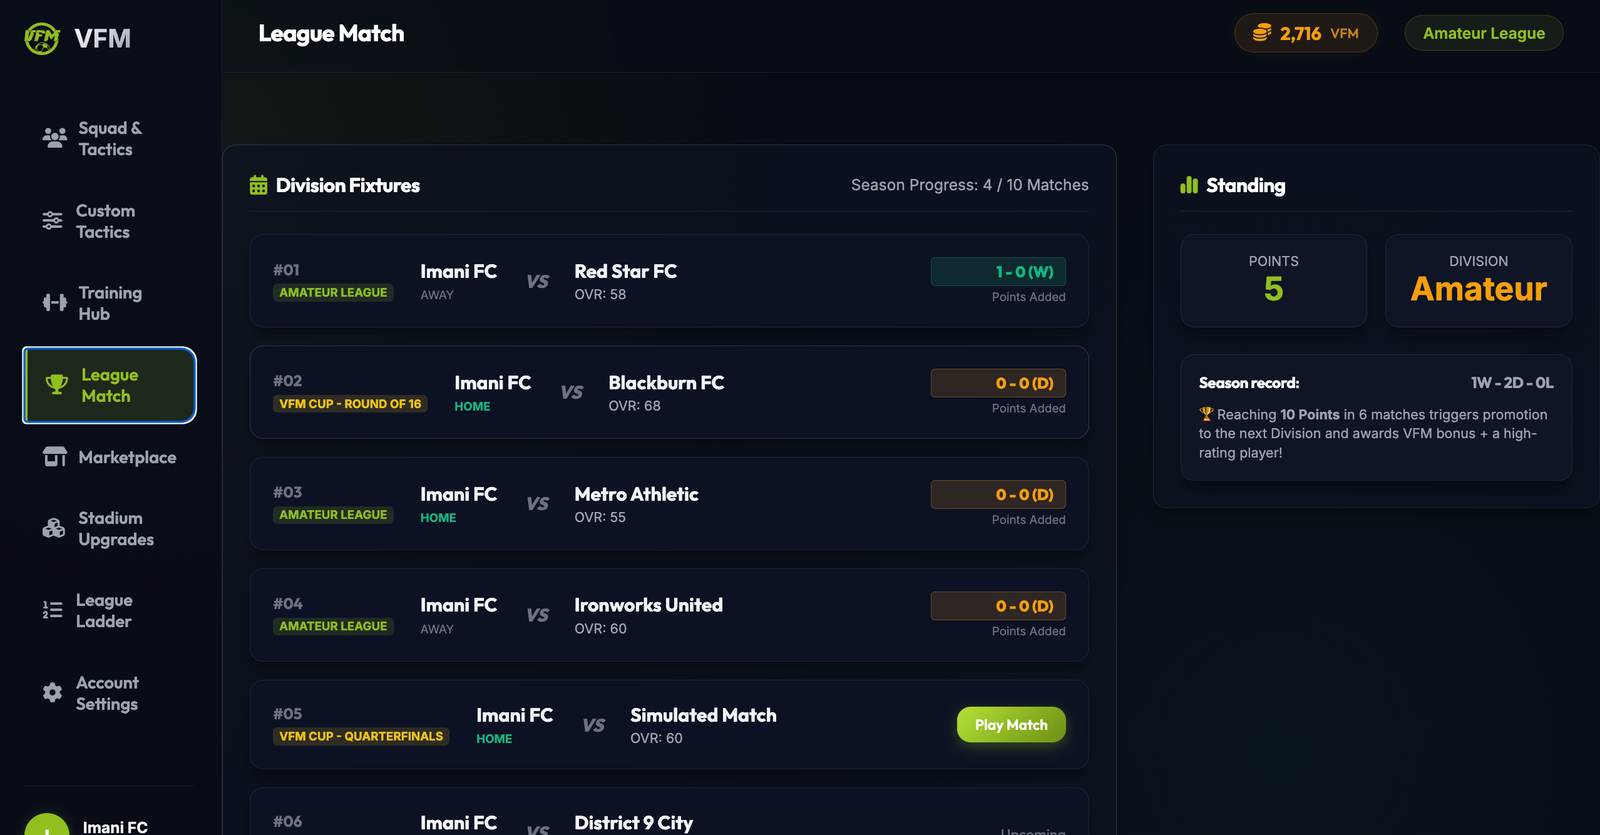Select League Match in sidebar
The width and height of the screenshot is (1600, 835).
109,385
